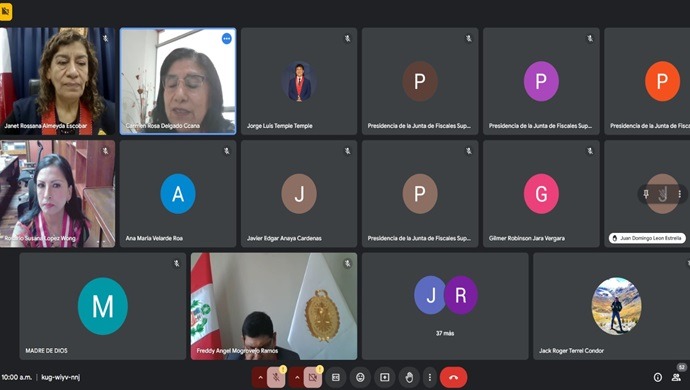
Task: Click muted mic icon on Janet Rossana tile
Action: pyautogui.click(x=106, y=39)
